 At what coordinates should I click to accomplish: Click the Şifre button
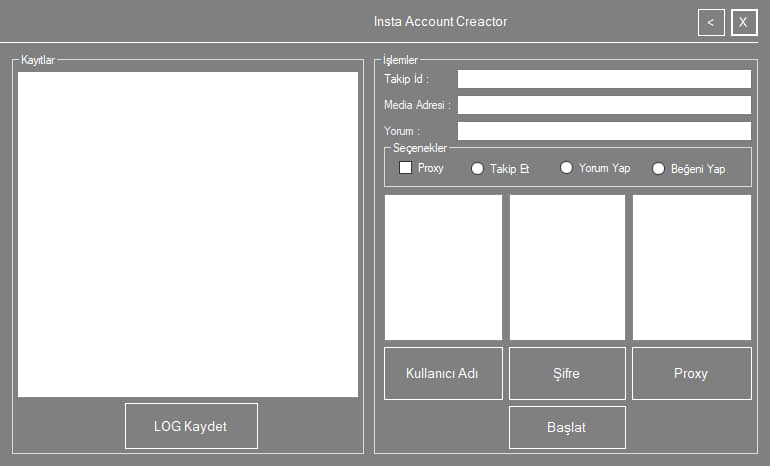click(x=567, y=374)
